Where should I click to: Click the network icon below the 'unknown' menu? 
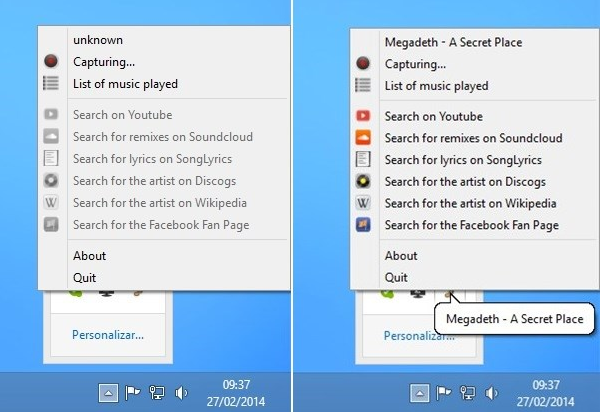(157, 392)
